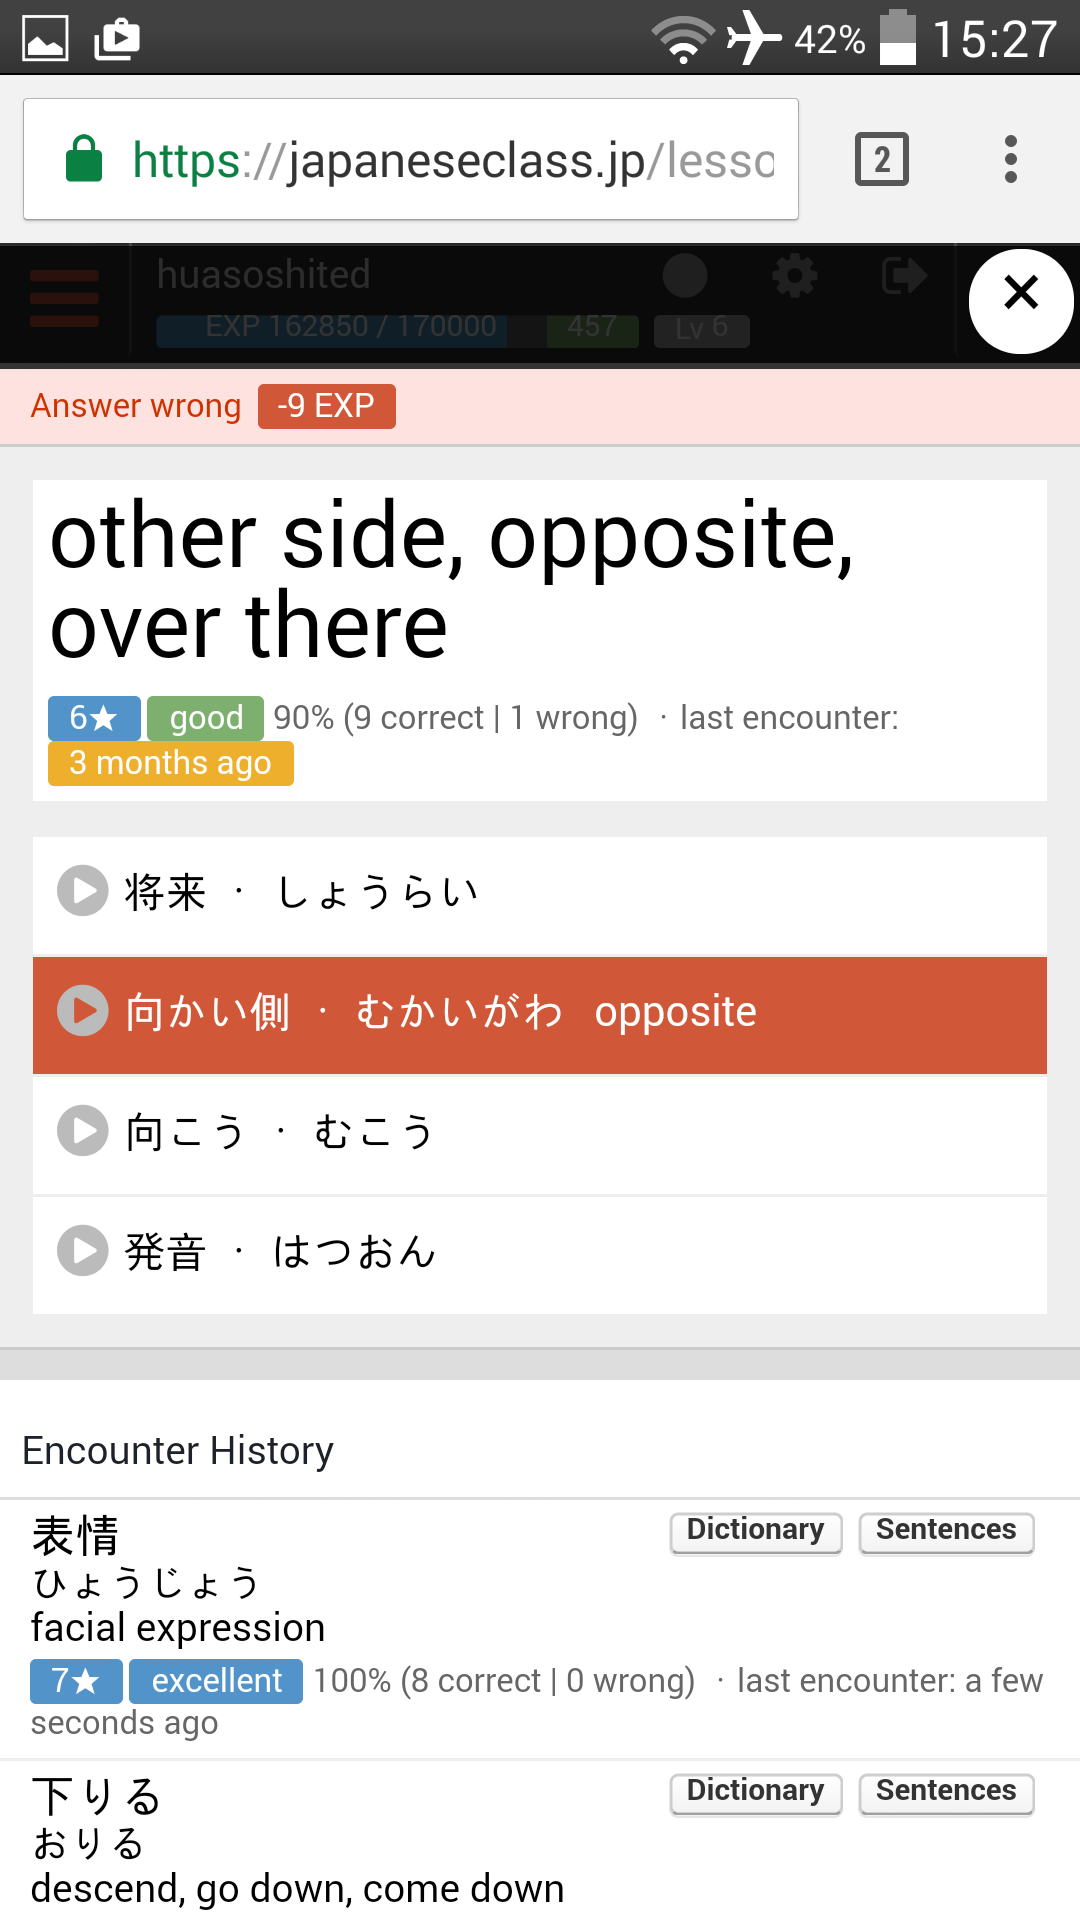Screen dimensions: 1080x1920
Task: Tap the gallery icon in status bar
Action: coord(45,39)
